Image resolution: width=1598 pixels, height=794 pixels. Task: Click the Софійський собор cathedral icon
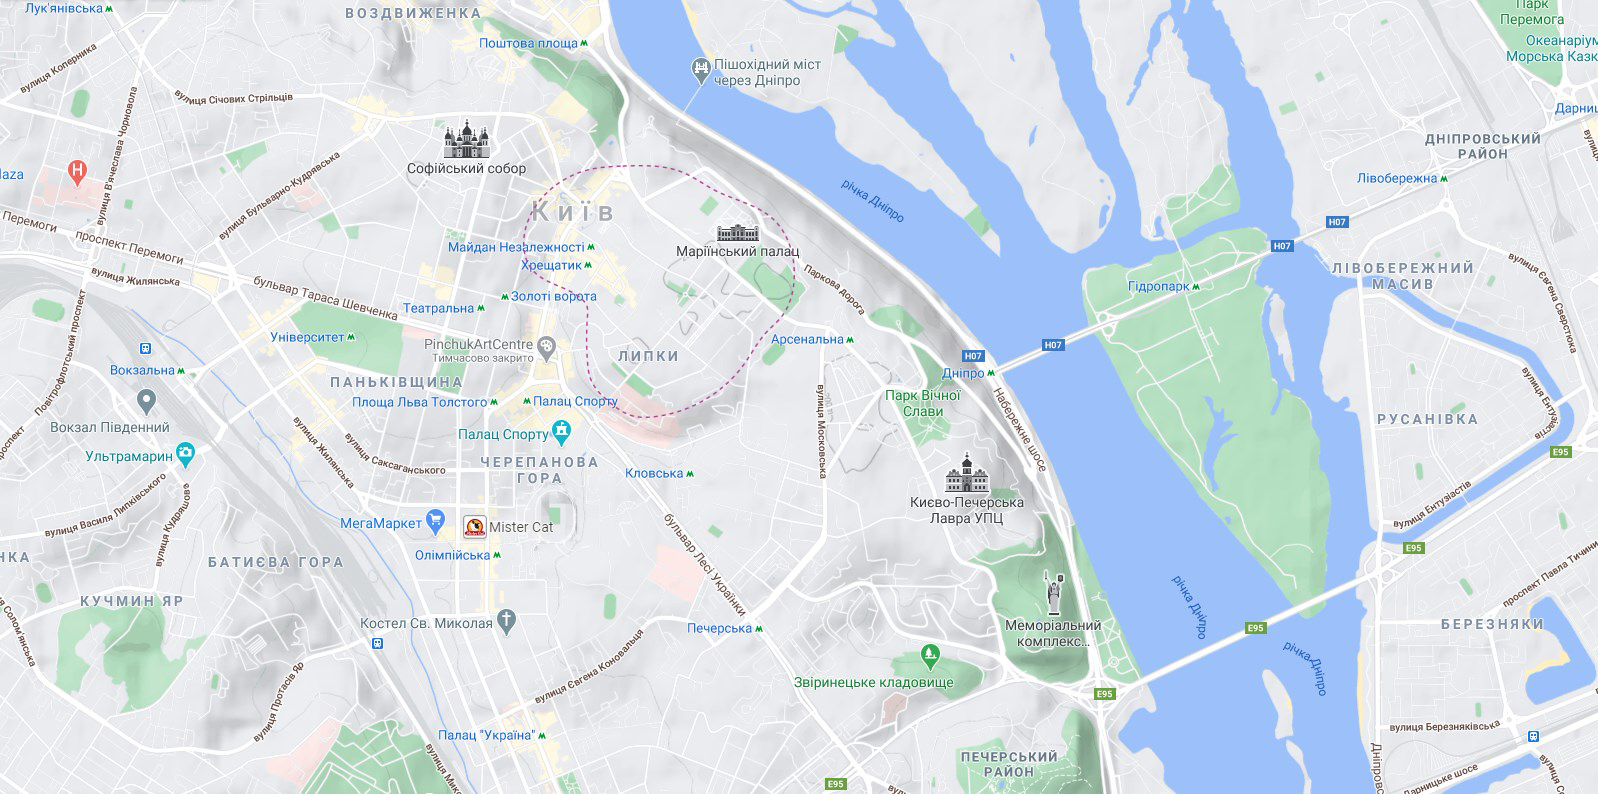point(467,140)
